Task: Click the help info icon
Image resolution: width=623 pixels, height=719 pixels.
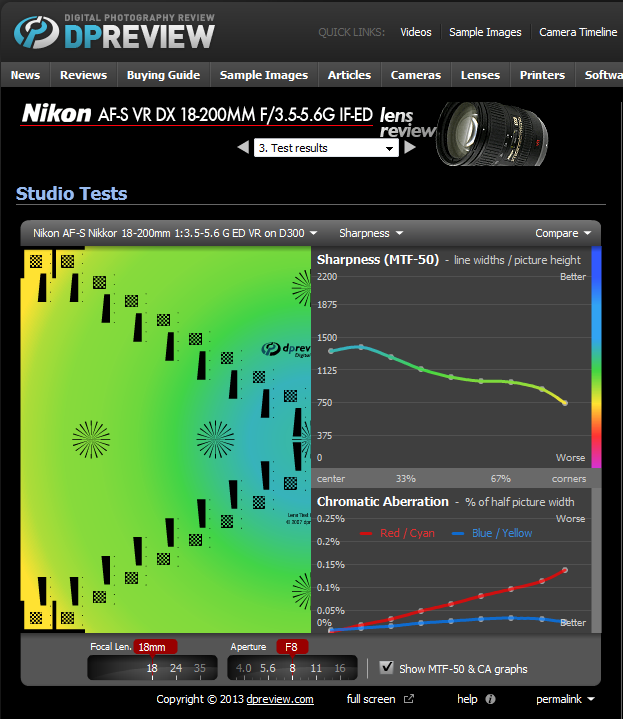Action: pyautogui.click(x=490, y=699)
